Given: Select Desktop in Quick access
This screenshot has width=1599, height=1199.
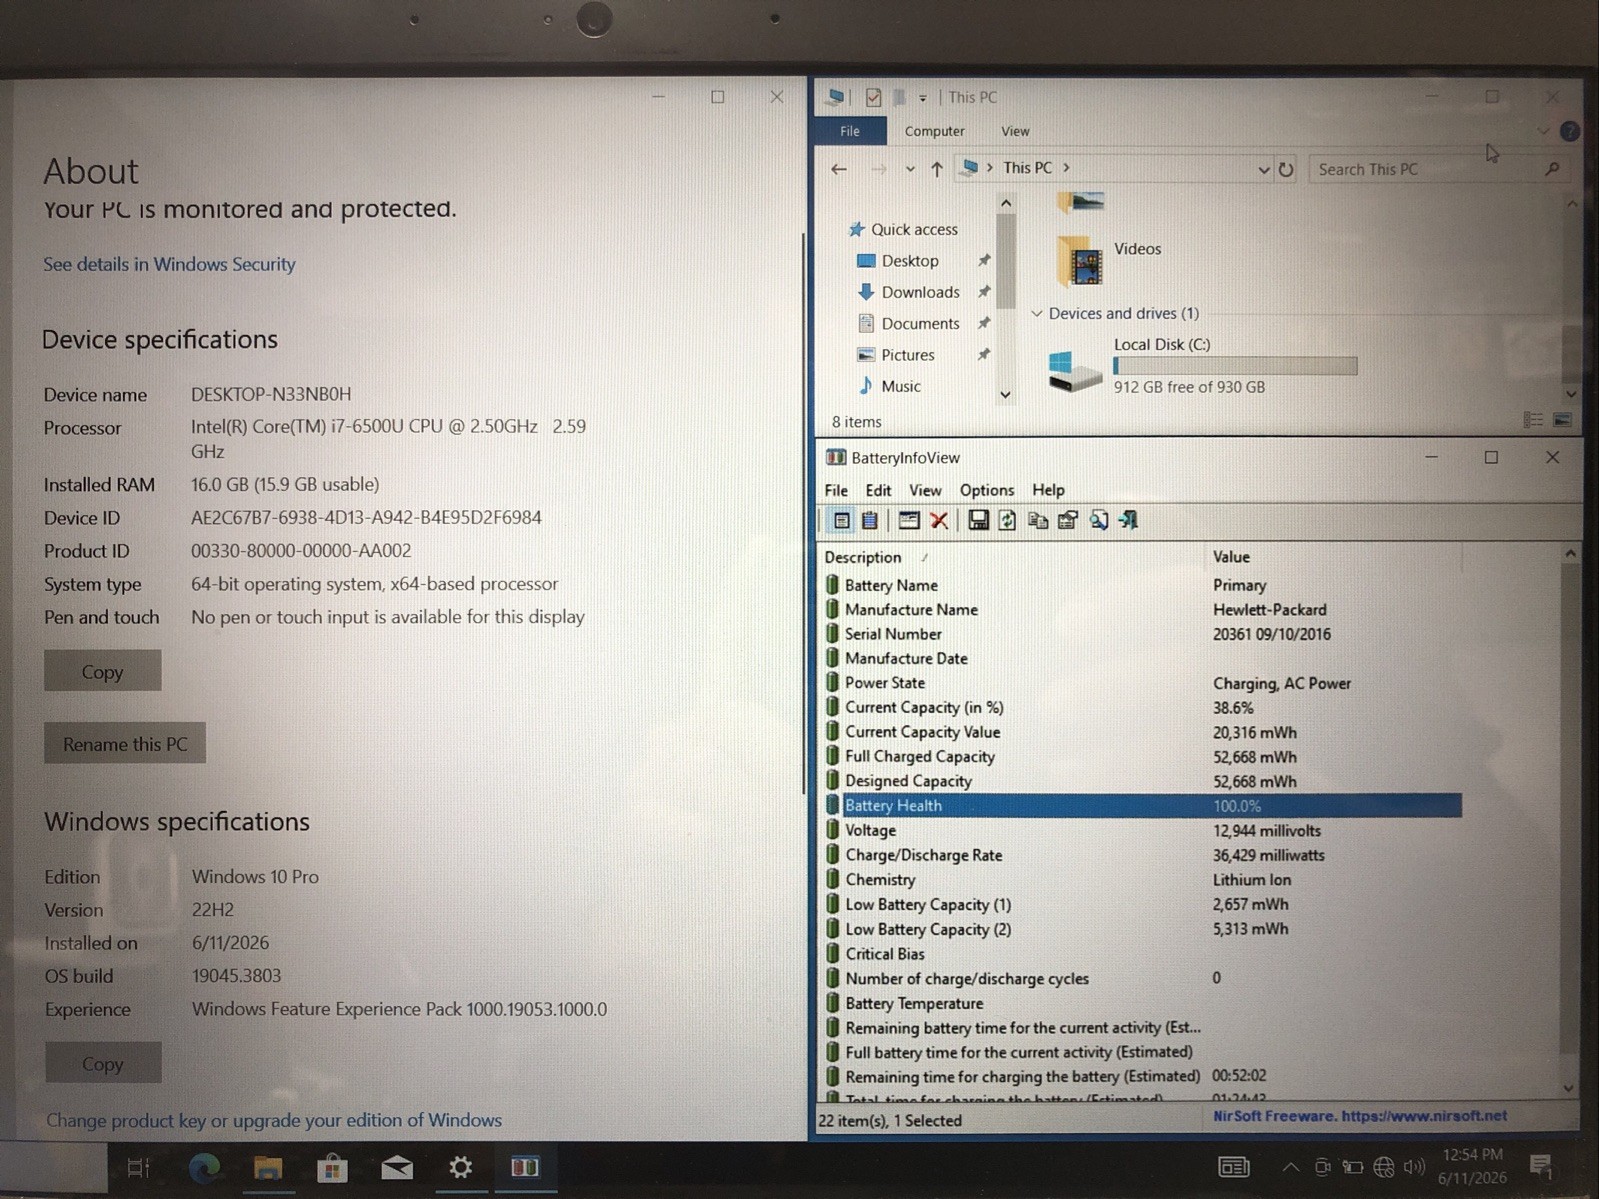Looking at the screenshot, I should 910,261.
